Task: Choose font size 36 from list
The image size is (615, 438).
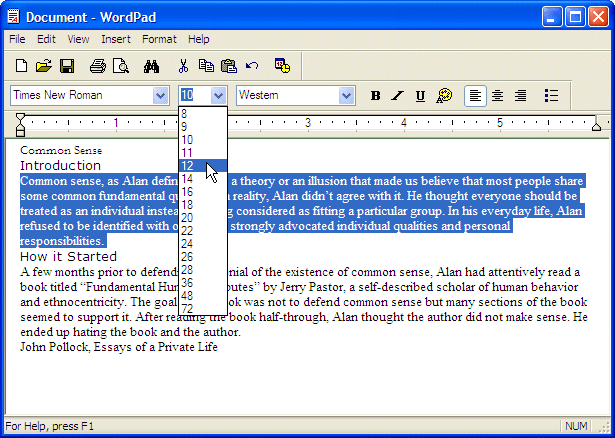Action: click(203, 283)
